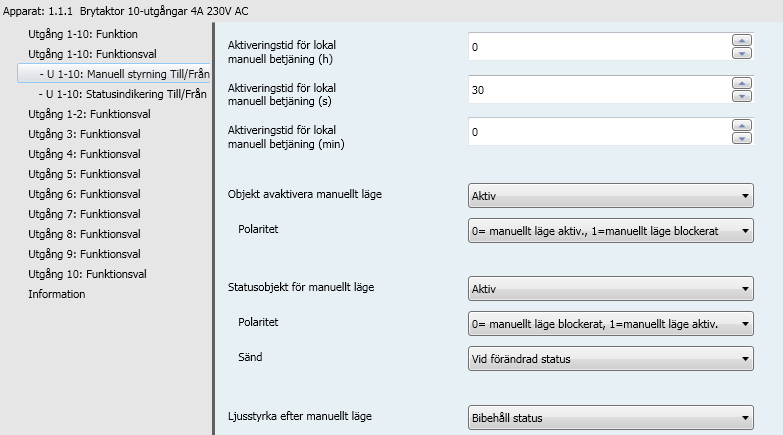Select Utgång 3: Funktionsval

coord(84,134)
